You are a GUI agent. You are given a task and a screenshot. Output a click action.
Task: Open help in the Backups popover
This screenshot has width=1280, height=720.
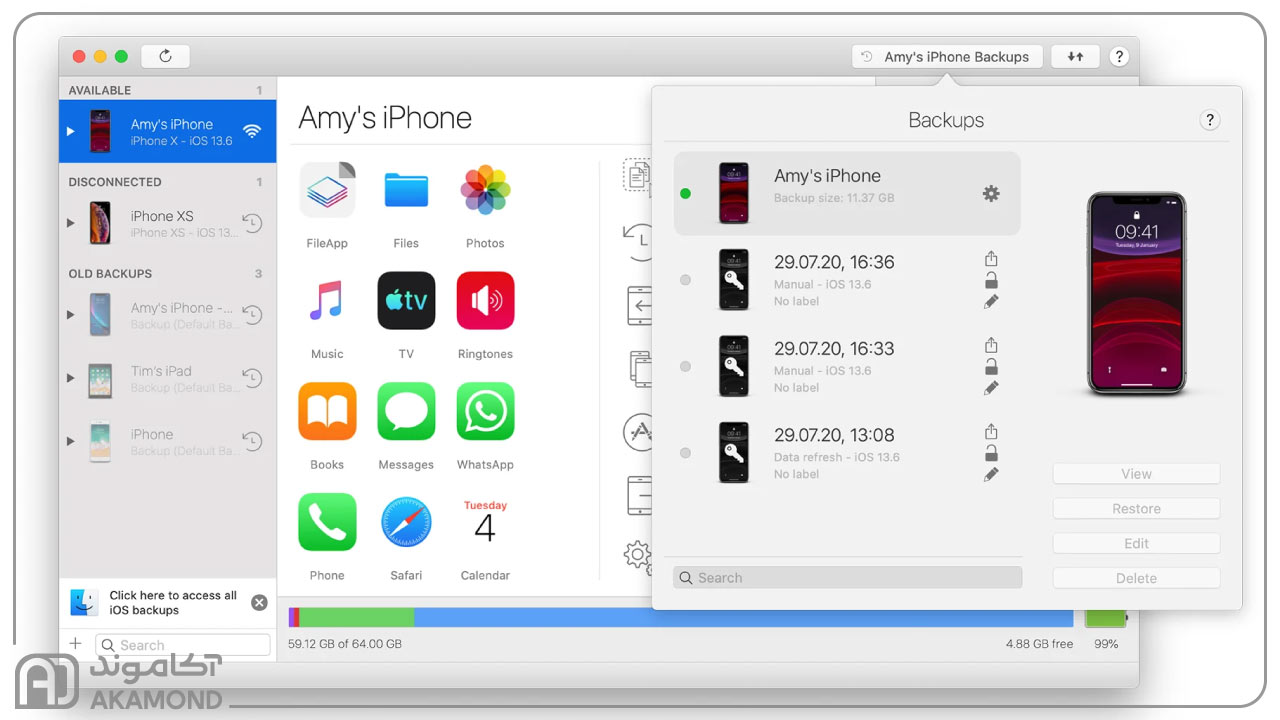(x=1209, y=120)
